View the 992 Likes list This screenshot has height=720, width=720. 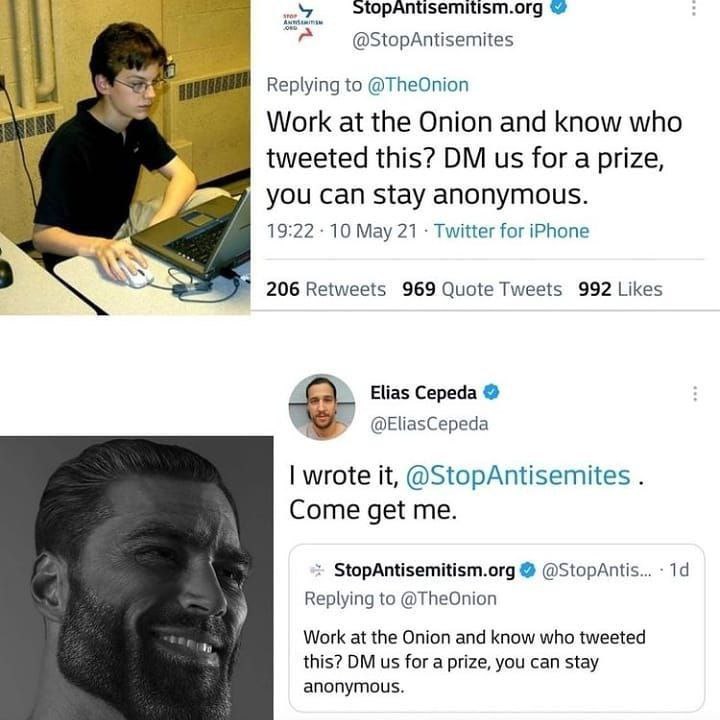click(x=620, y=289)
